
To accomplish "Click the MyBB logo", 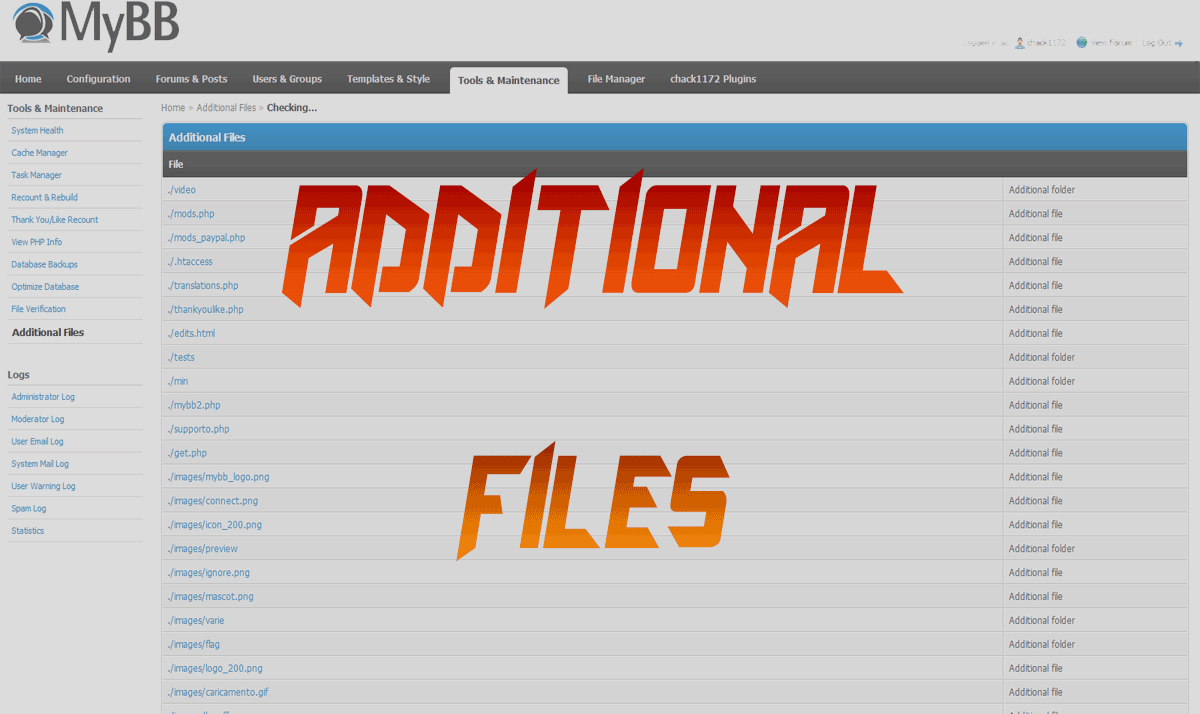I will 97,27.
